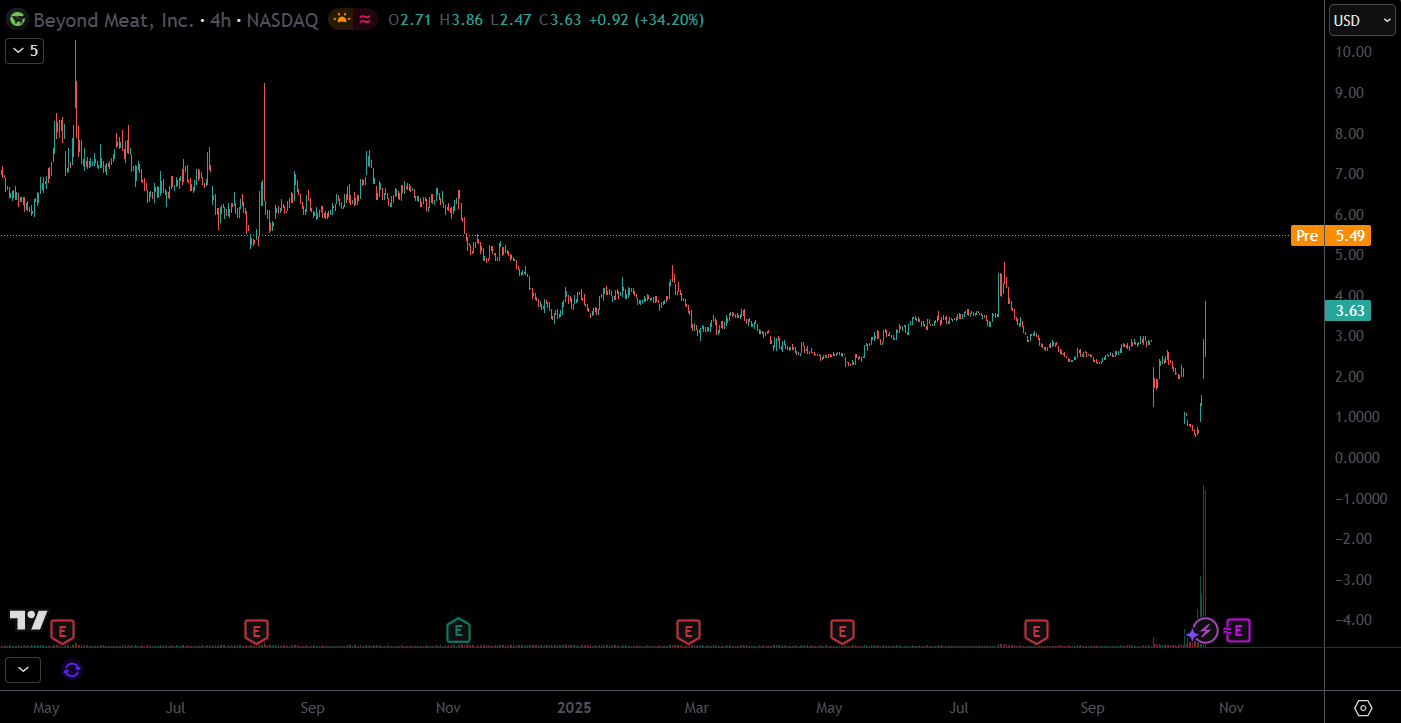Click the Beyond Meat symbol logo icon
Viewport: 1401px width, 723px height.
17,20
